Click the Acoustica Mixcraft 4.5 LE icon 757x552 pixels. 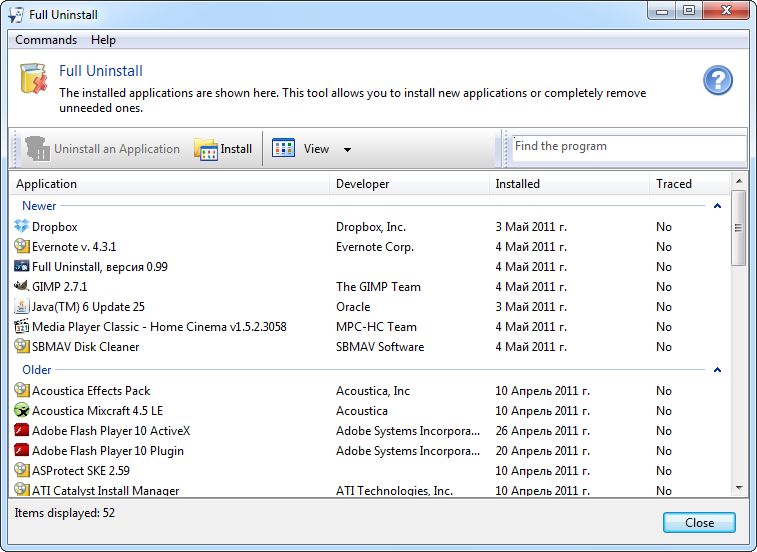pyautogui.click(x=22, y=410)
